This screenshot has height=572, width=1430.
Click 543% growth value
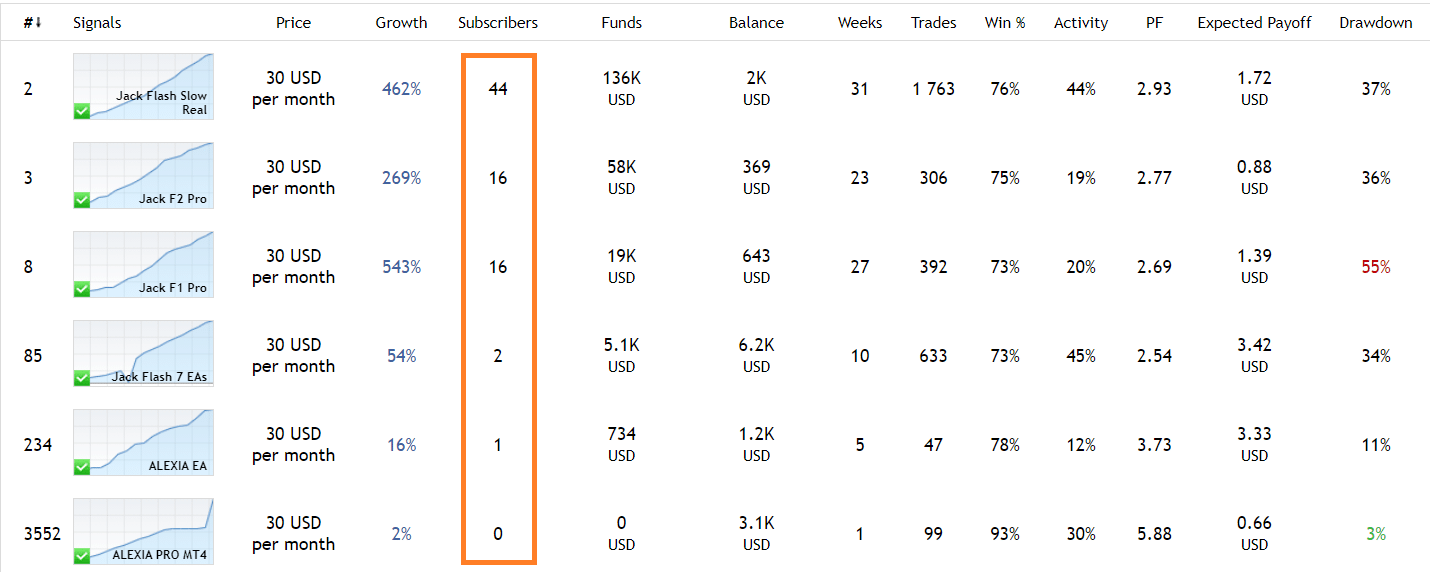point(401,267)
